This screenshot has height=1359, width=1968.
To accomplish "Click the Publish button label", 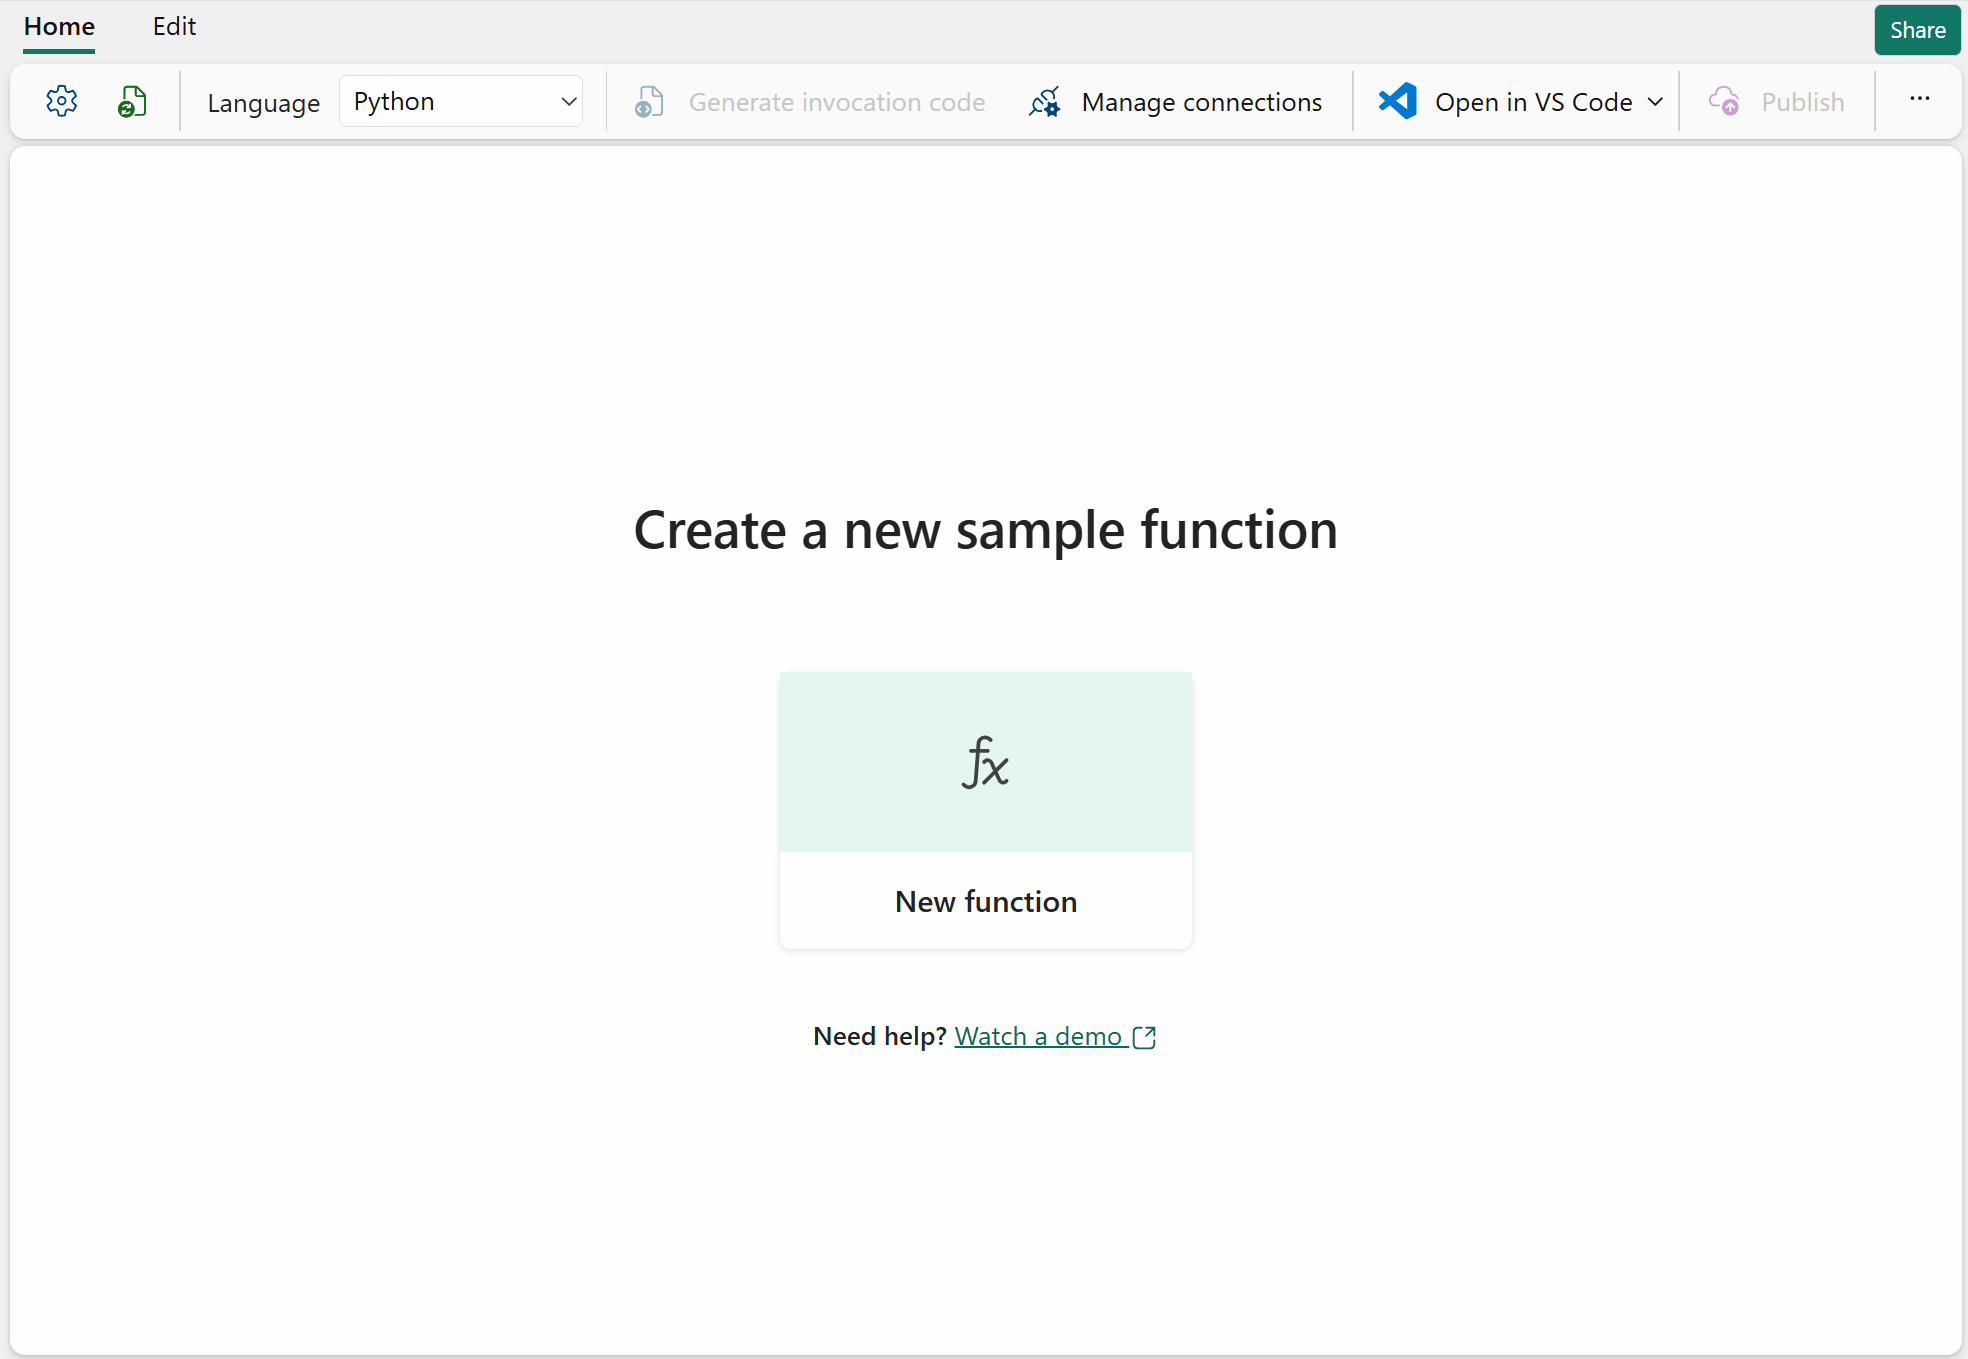I will [x=1802, y=102].
